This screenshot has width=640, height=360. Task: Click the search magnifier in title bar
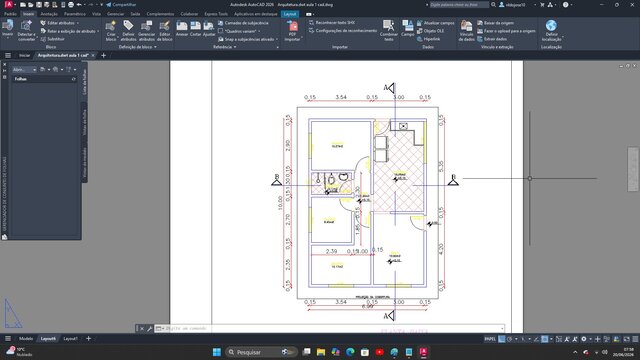[x=493, y=4]
